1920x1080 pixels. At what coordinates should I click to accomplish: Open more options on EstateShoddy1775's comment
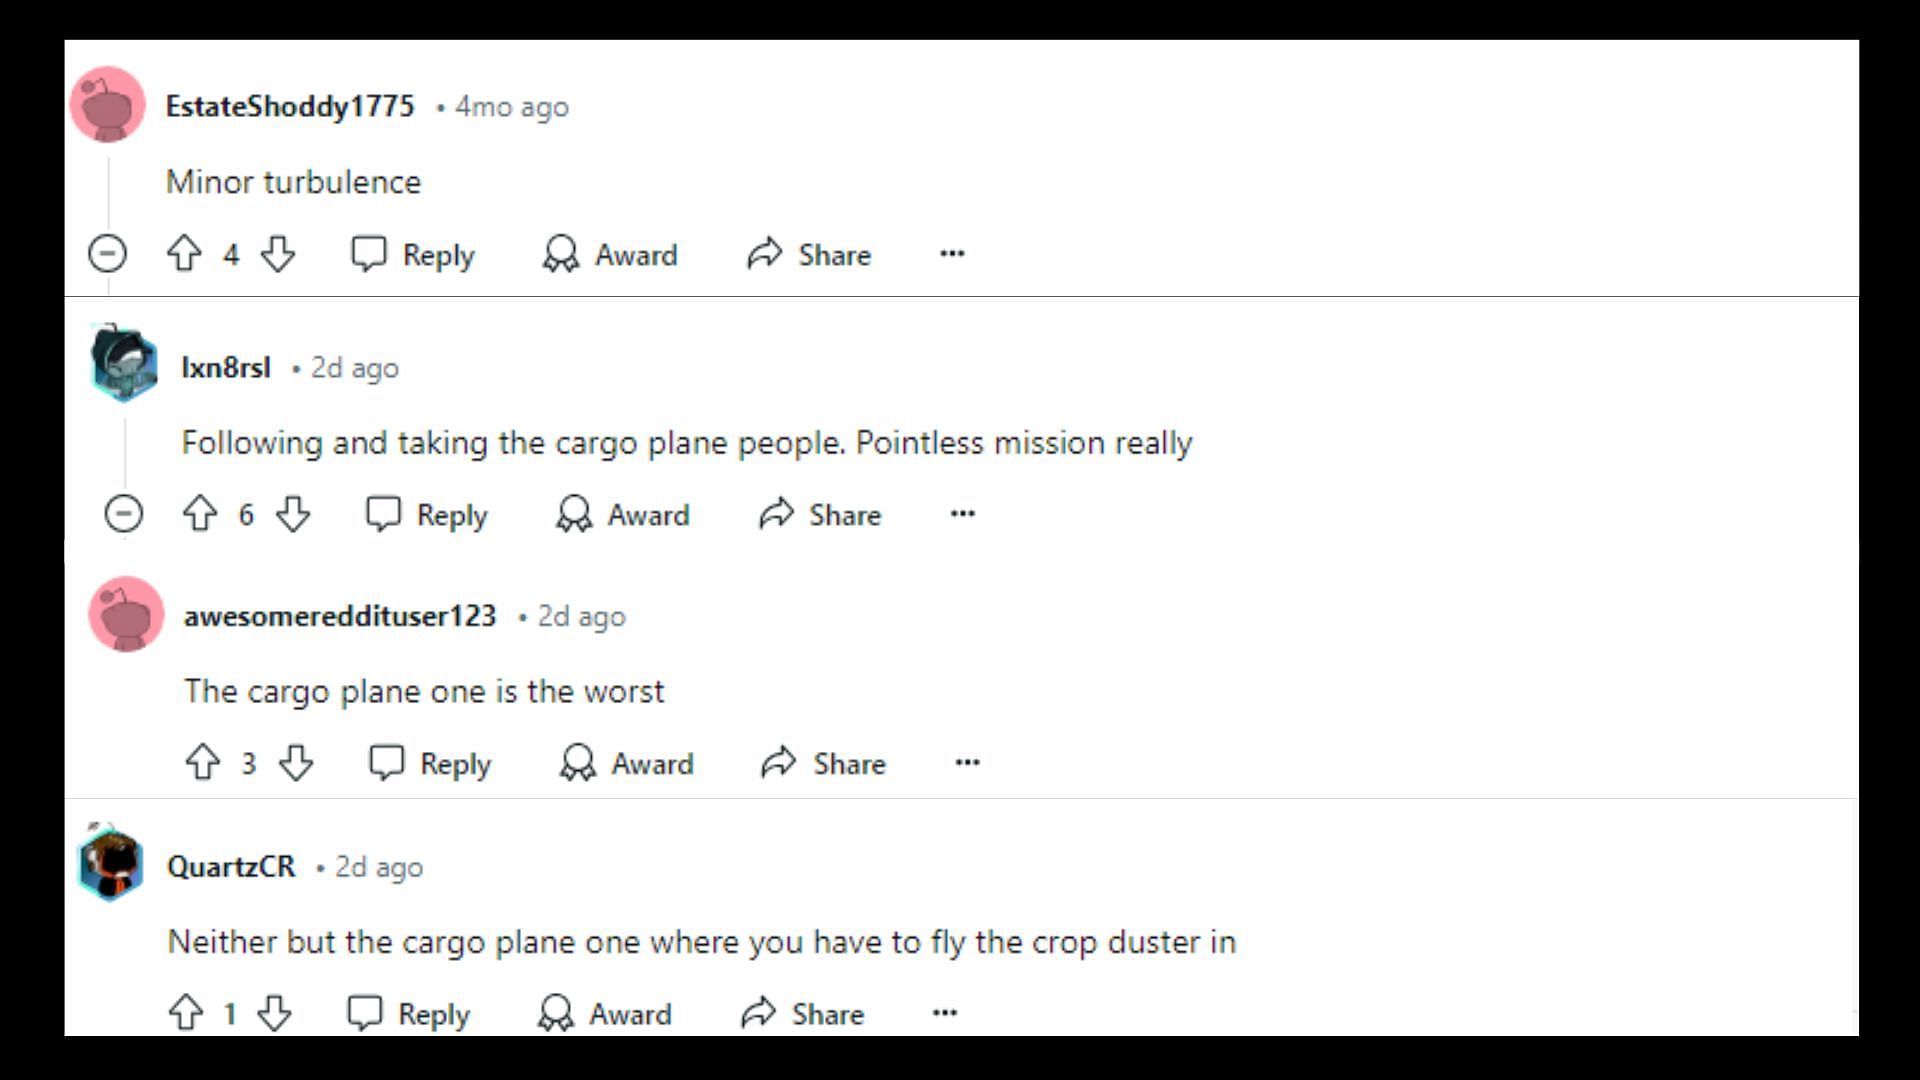point(952,254)
